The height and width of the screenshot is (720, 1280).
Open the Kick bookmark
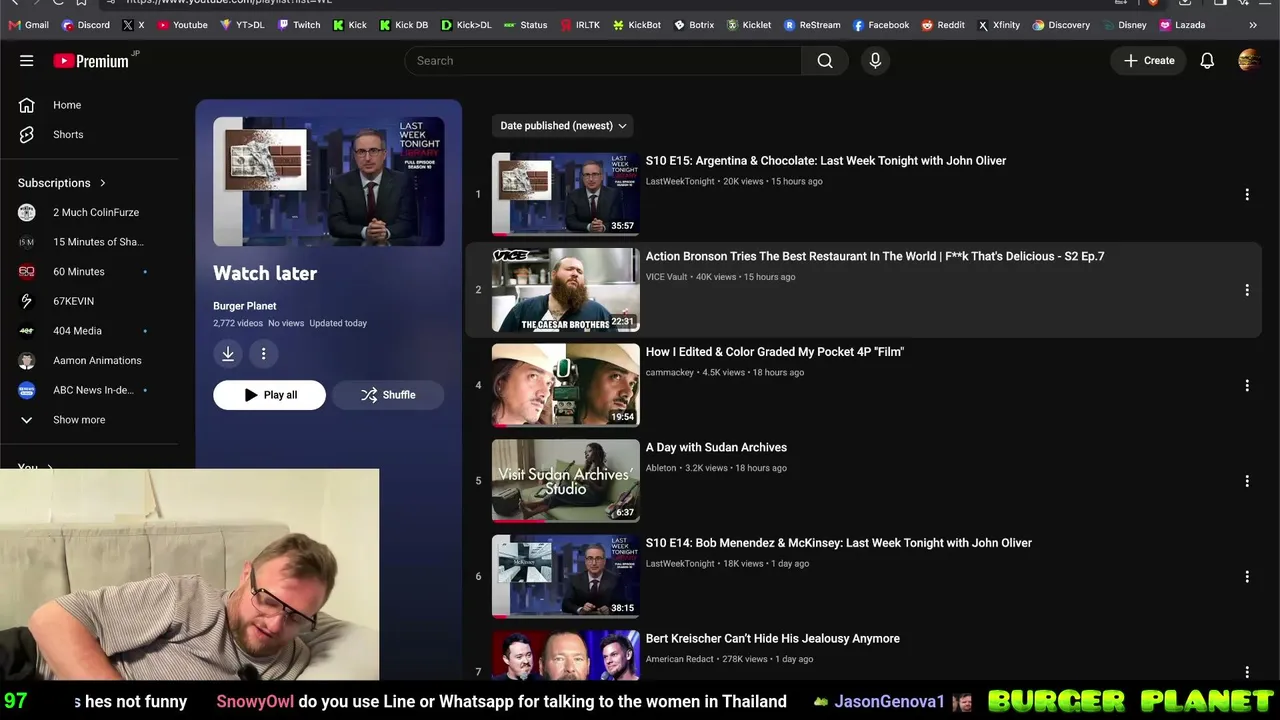350,25
